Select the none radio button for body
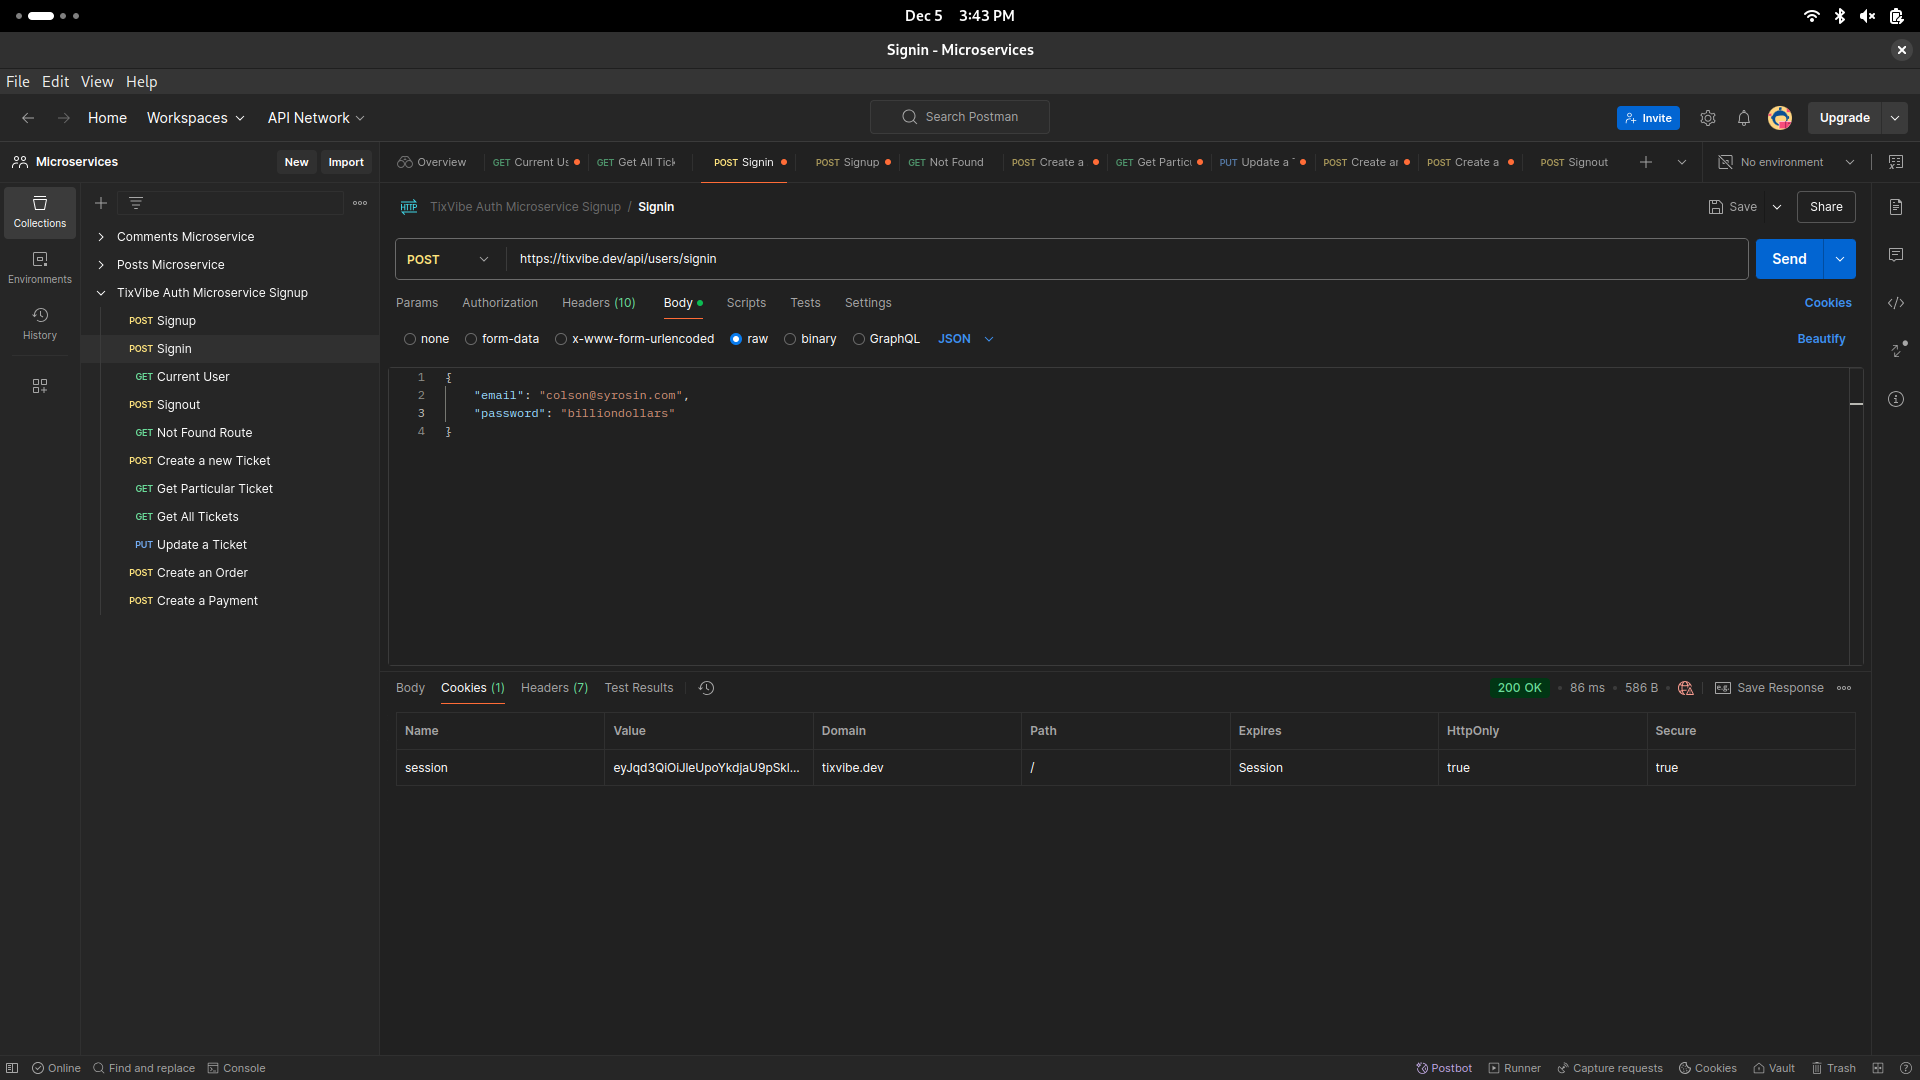 (411, 339)
